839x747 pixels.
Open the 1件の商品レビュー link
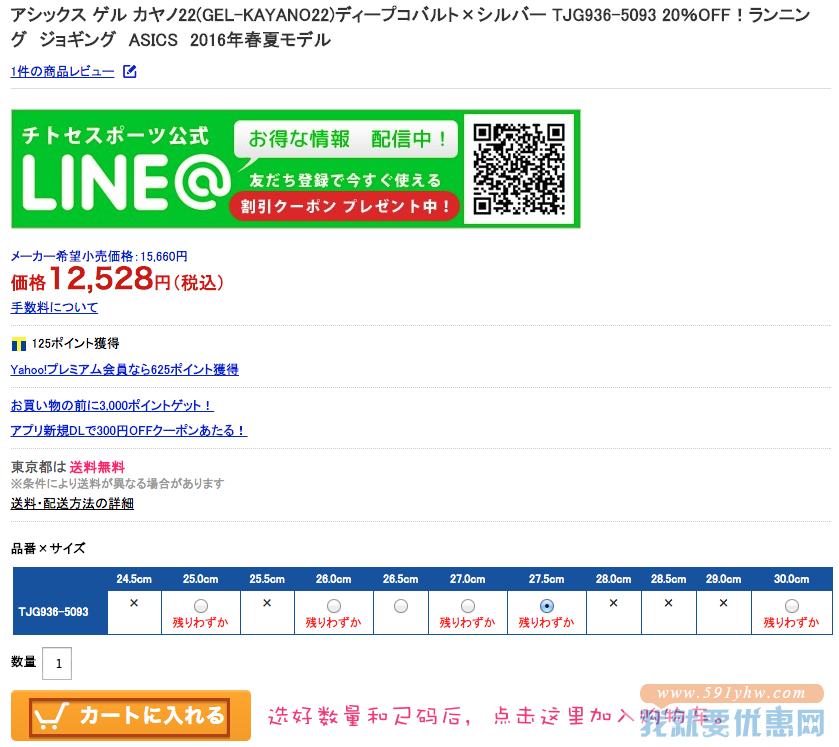62,72
